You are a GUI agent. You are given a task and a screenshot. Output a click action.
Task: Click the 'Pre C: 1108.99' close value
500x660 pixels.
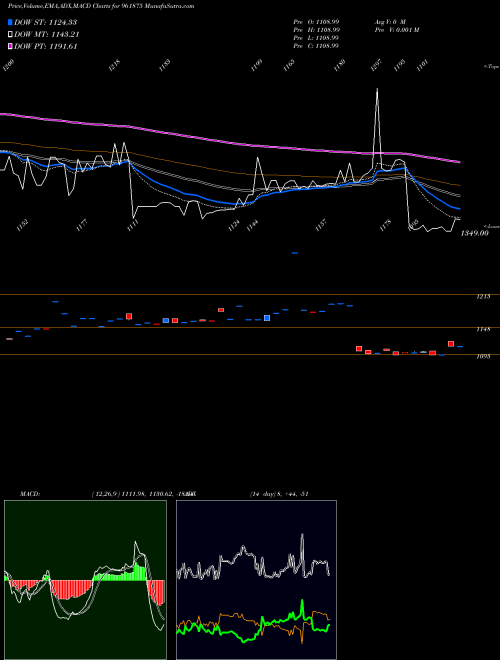316,46
